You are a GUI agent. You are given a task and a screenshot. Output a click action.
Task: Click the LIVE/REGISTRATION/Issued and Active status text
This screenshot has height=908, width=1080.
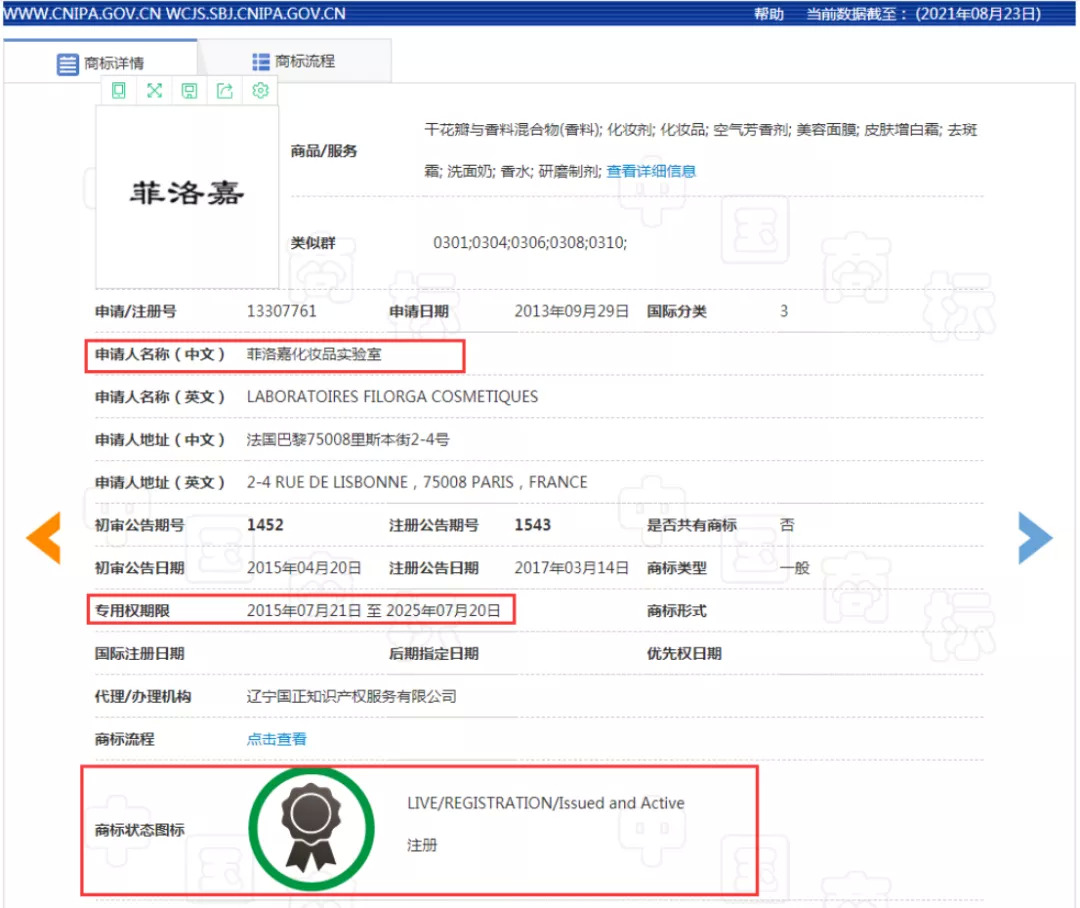coord(545,803)
